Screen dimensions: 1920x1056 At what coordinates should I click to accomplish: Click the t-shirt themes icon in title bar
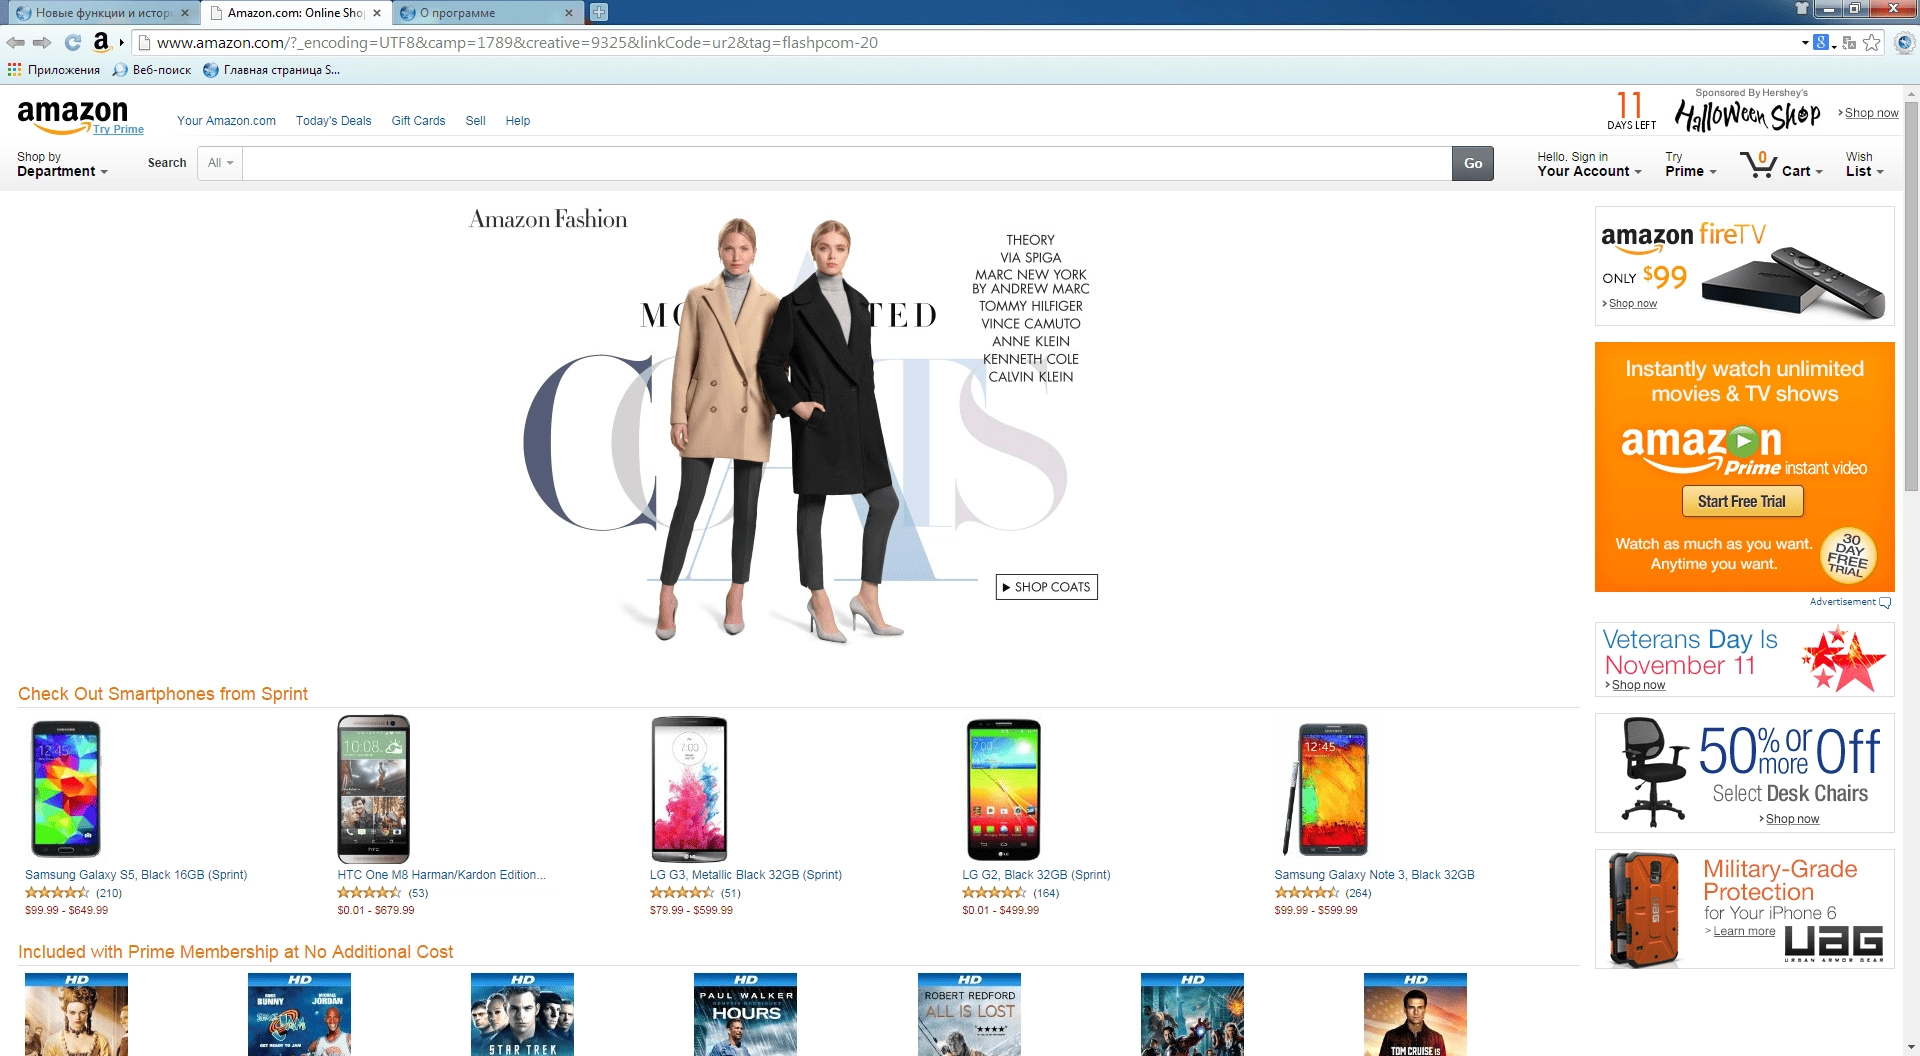[1802, 8]
